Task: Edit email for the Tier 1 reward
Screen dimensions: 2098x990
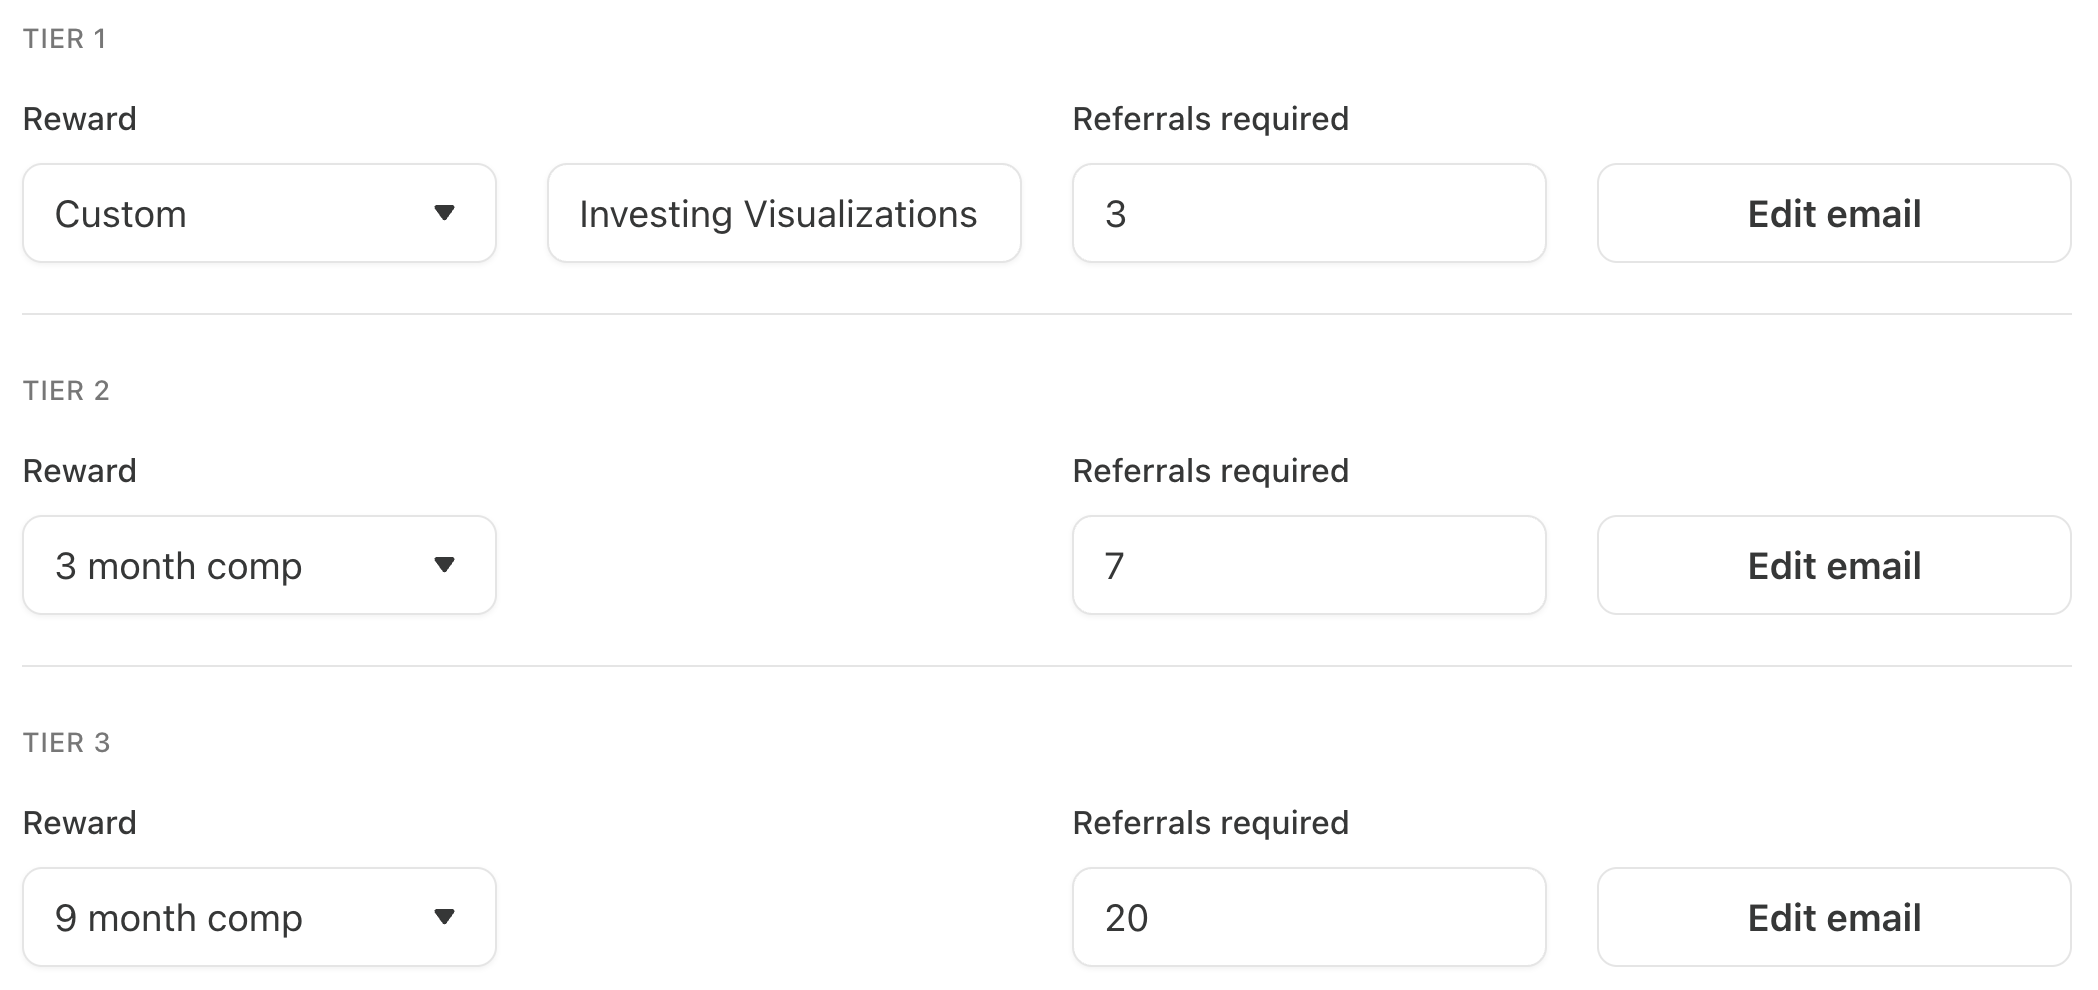Action: tap(1834, 213)
